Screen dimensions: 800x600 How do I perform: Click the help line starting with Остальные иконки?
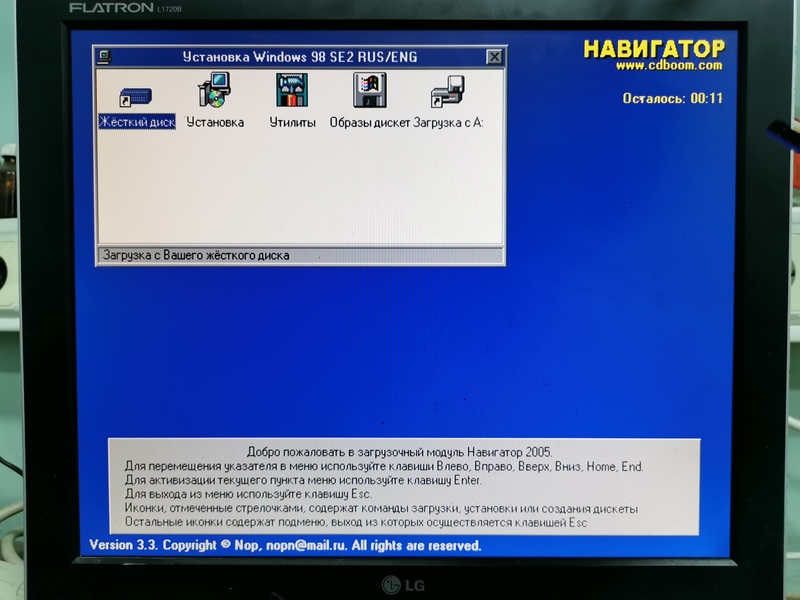356,522
